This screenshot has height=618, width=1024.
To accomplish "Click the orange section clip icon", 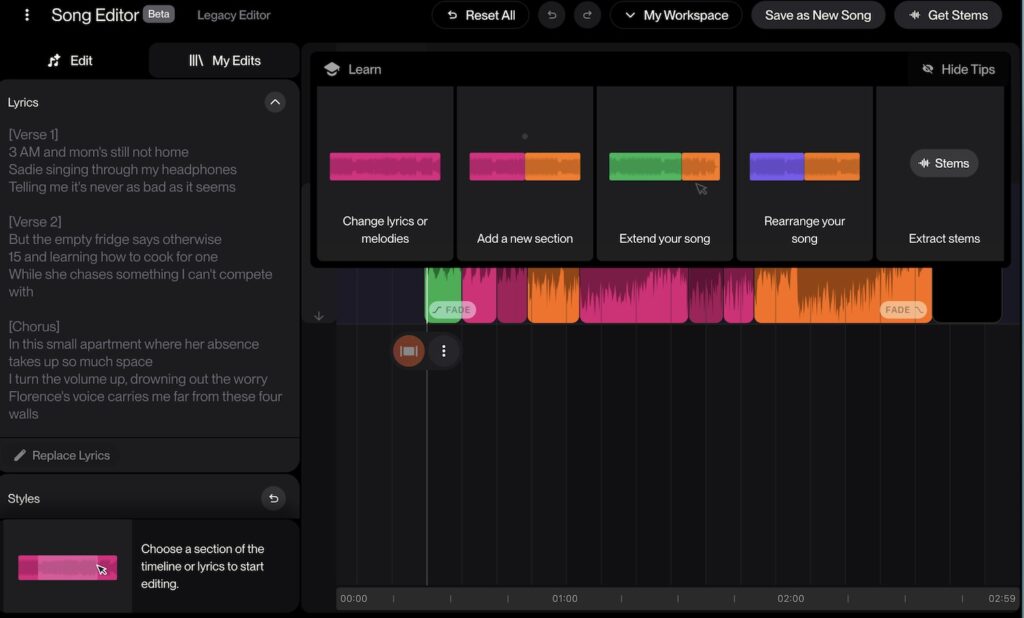I will (x=408, y=351).
